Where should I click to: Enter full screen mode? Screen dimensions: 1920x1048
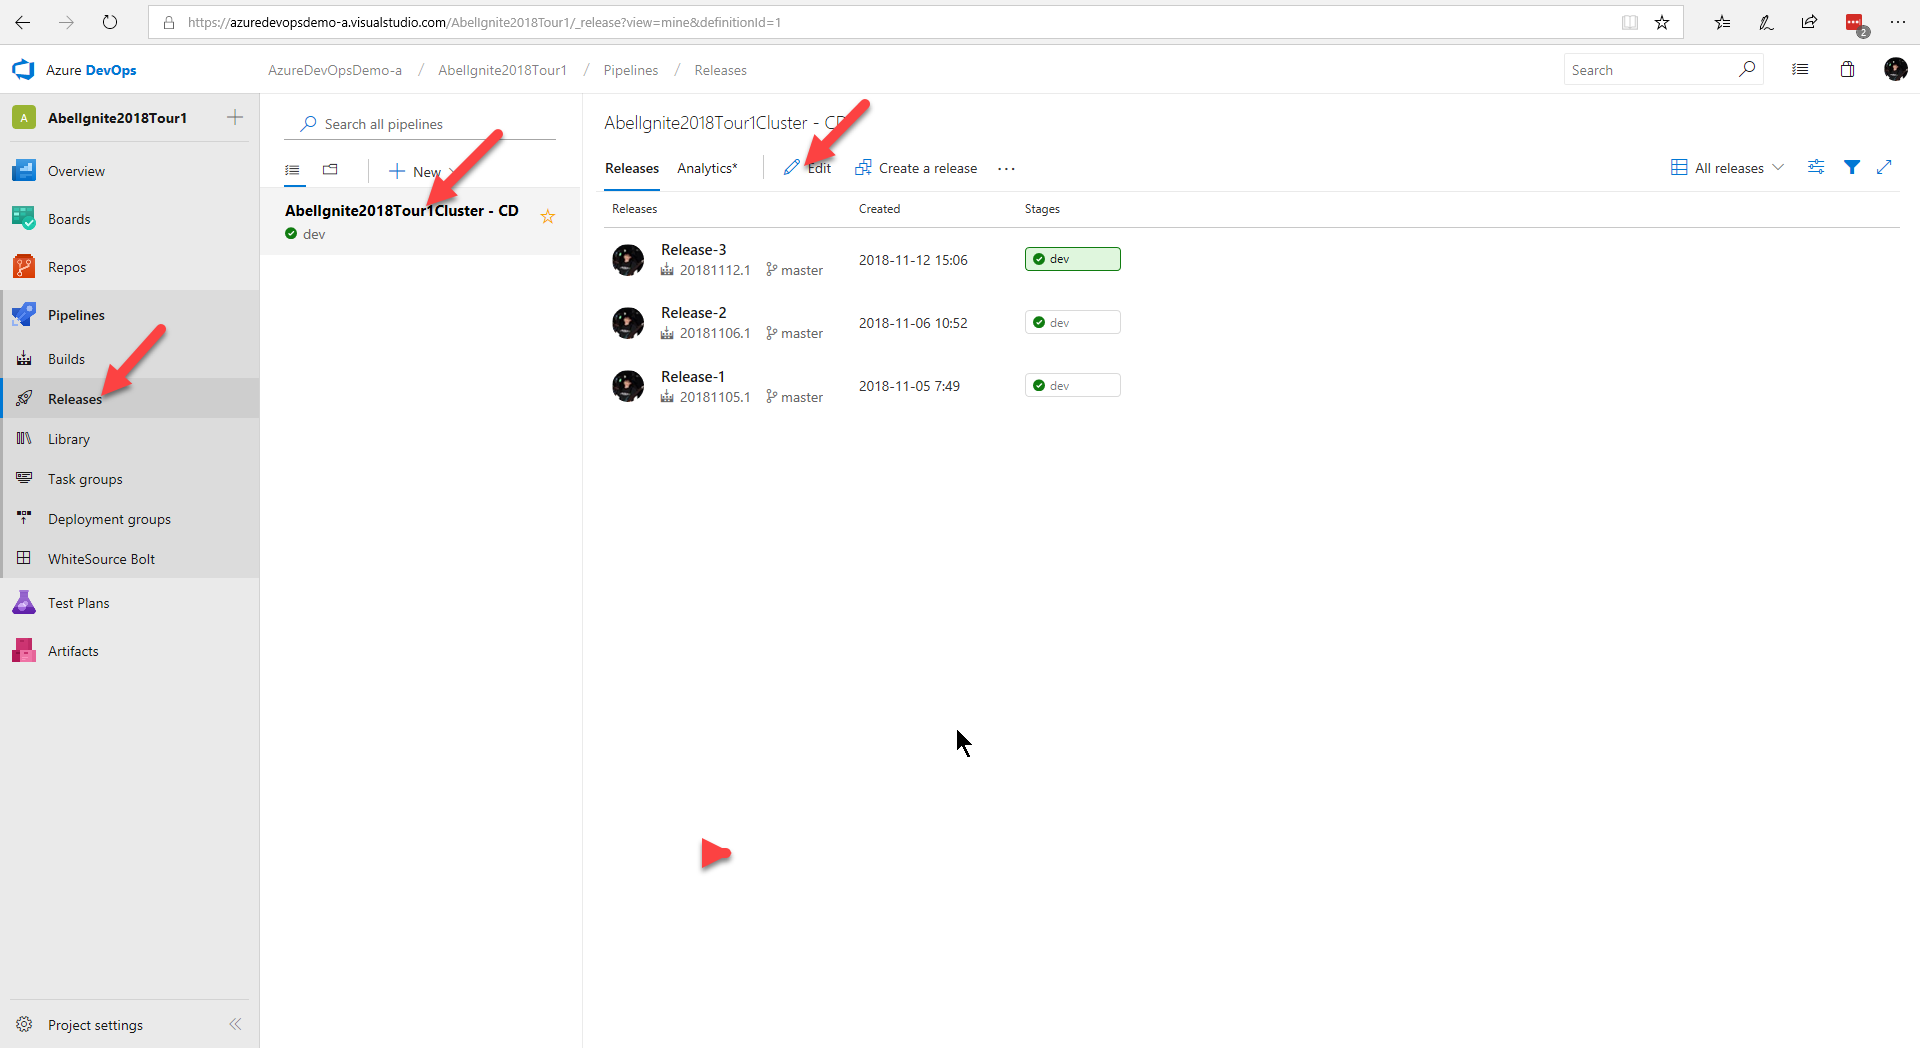(x=1885, y=167)
